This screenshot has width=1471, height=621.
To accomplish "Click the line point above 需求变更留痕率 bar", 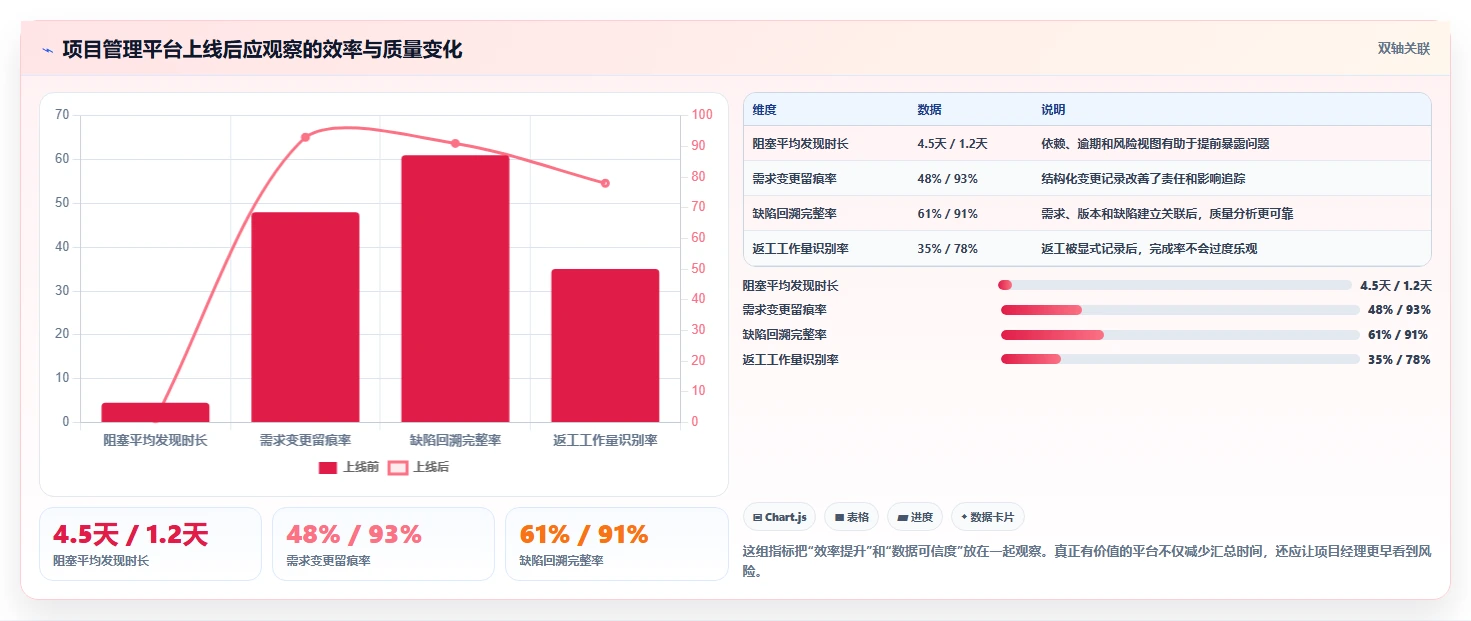I will tap(305, 137).
